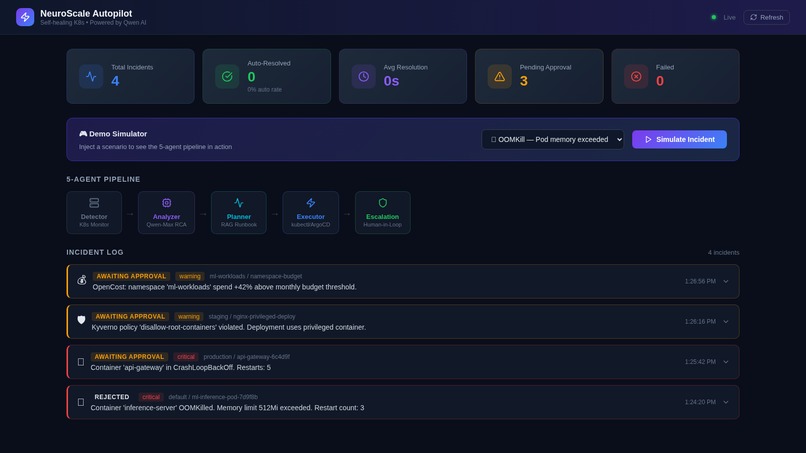Click the warning tag on staging nginx incident
The image size is (806, 453).
pyautogui.click(x=189, y=316)
